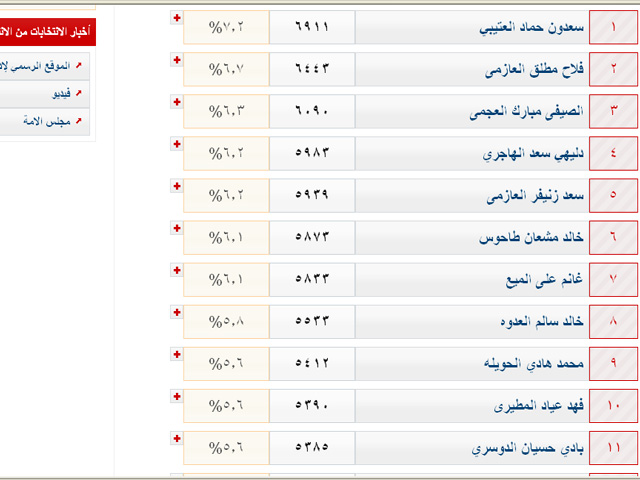Expand the بادي حسيان الدوسري row
Viewport: 640px width, 480px height.
pyautogui.click(x=177, y=439)
